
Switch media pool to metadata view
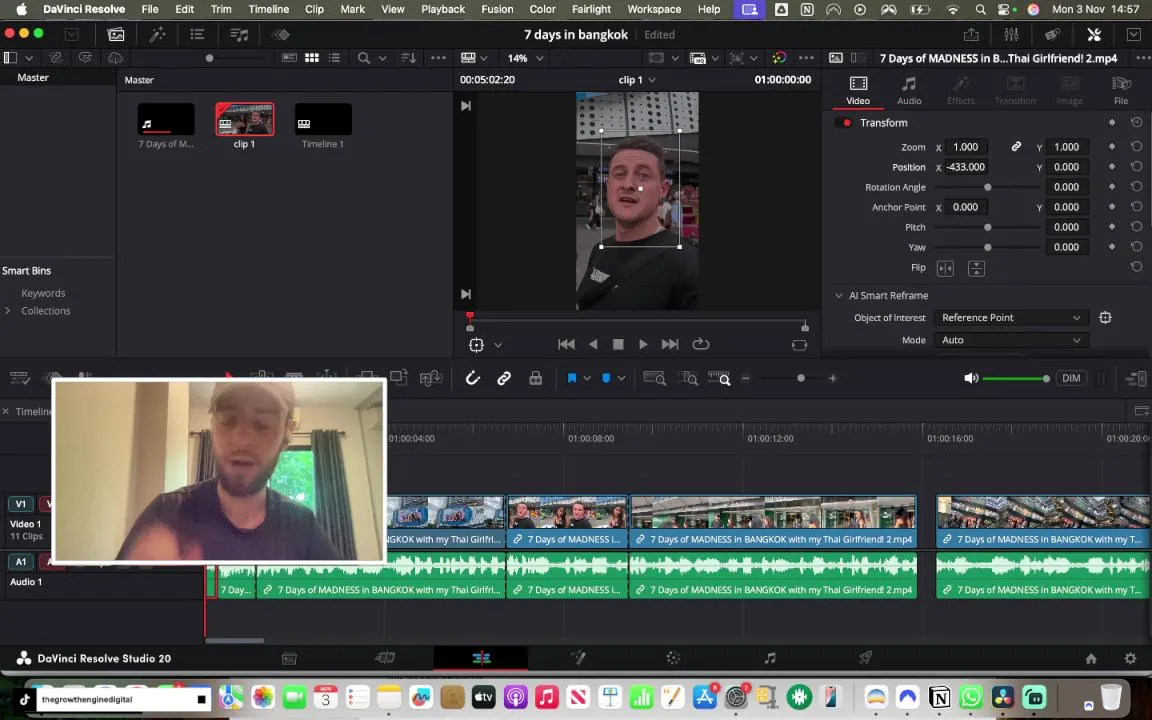pyautogui.click(x=289, y=58)
